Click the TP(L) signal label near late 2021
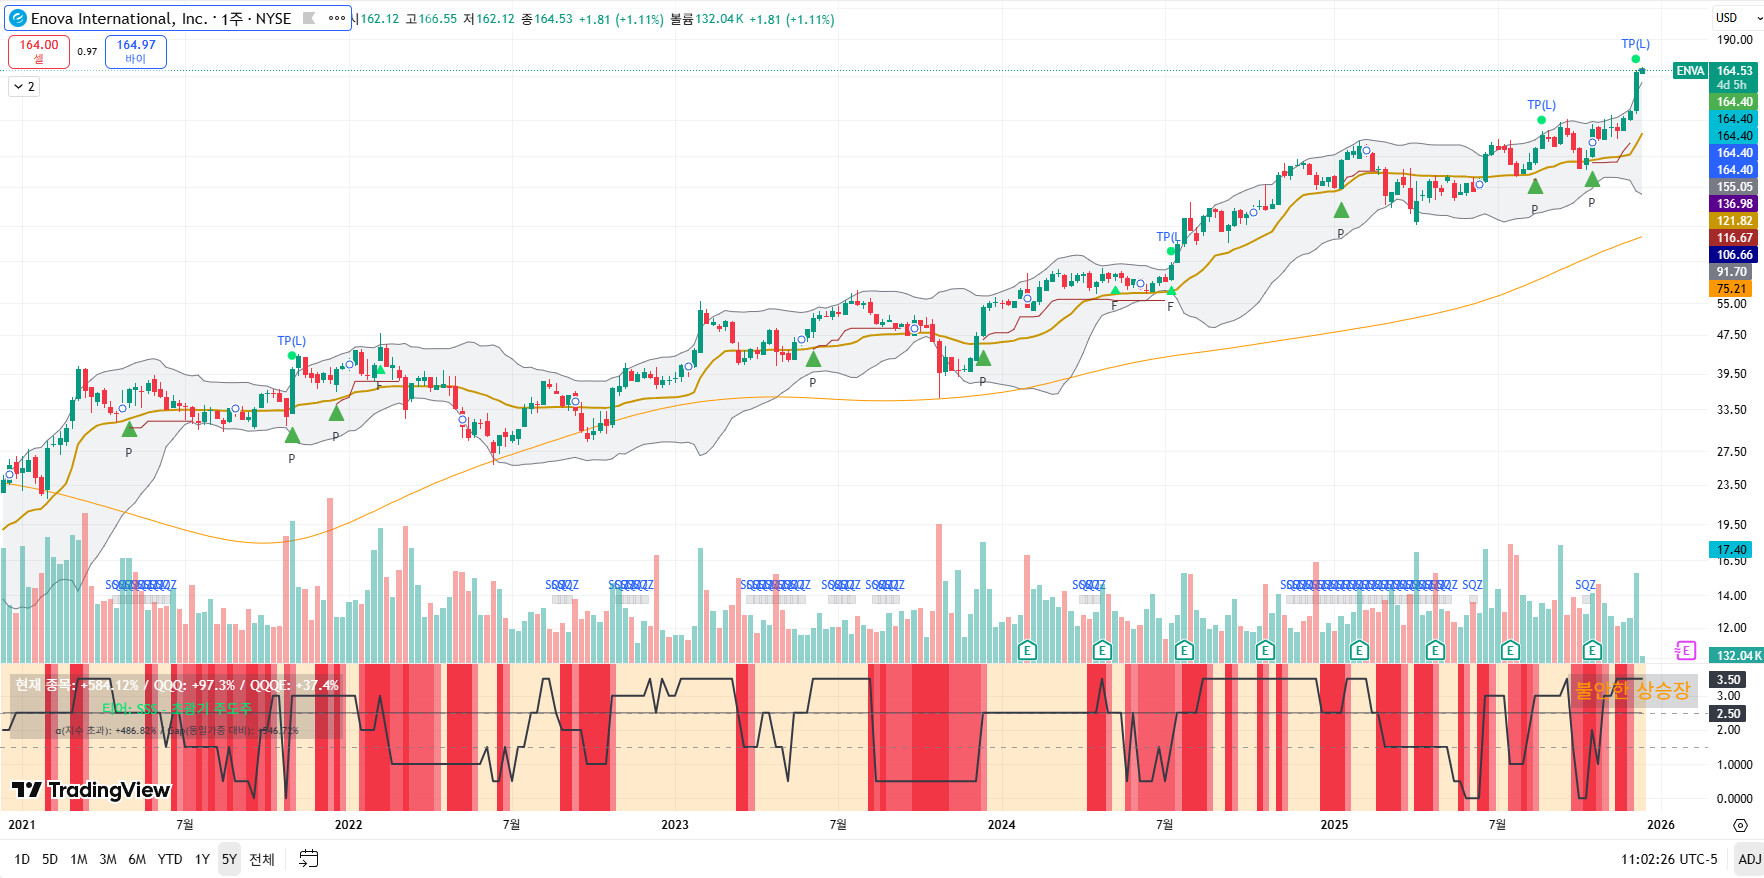 [x=292, y=341]
